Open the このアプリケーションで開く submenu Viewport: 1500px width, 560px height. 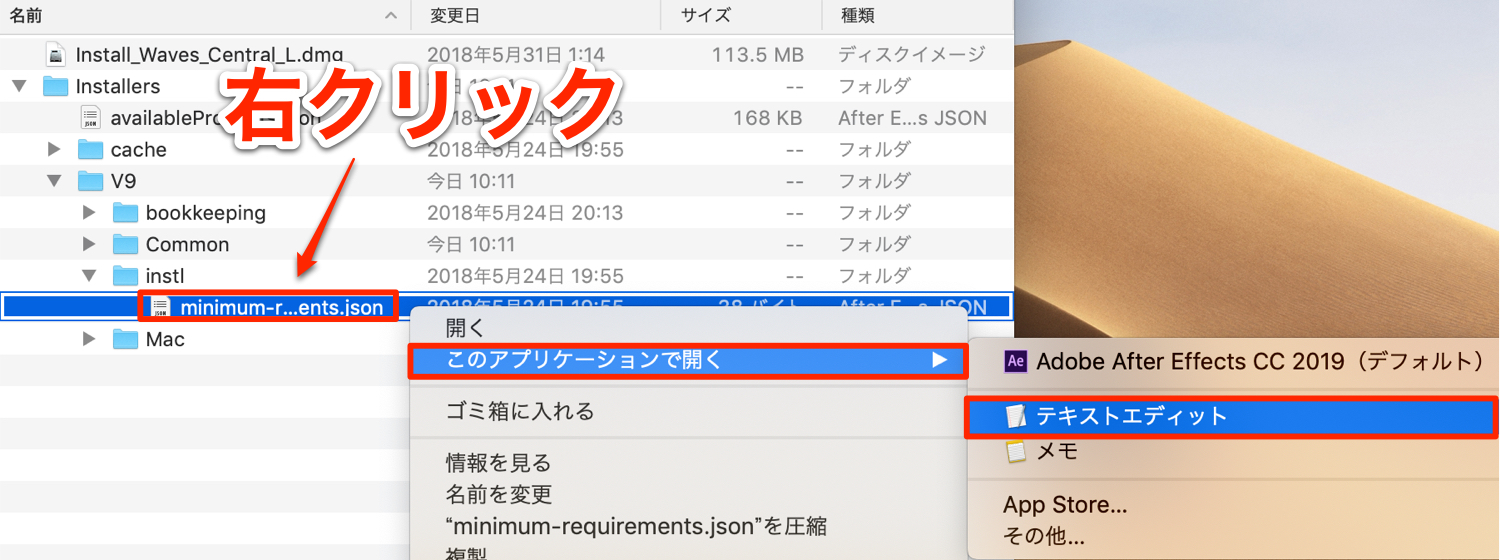(x=689, y=360)
